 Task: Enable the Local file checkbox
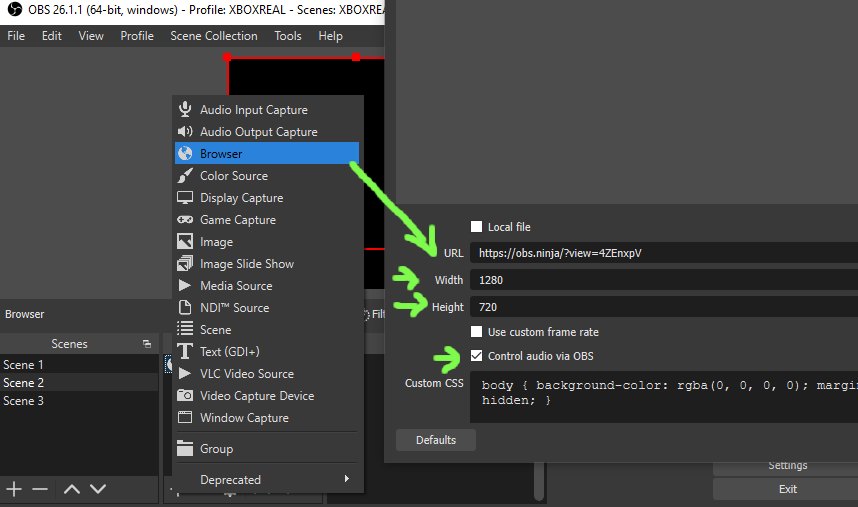477,226
